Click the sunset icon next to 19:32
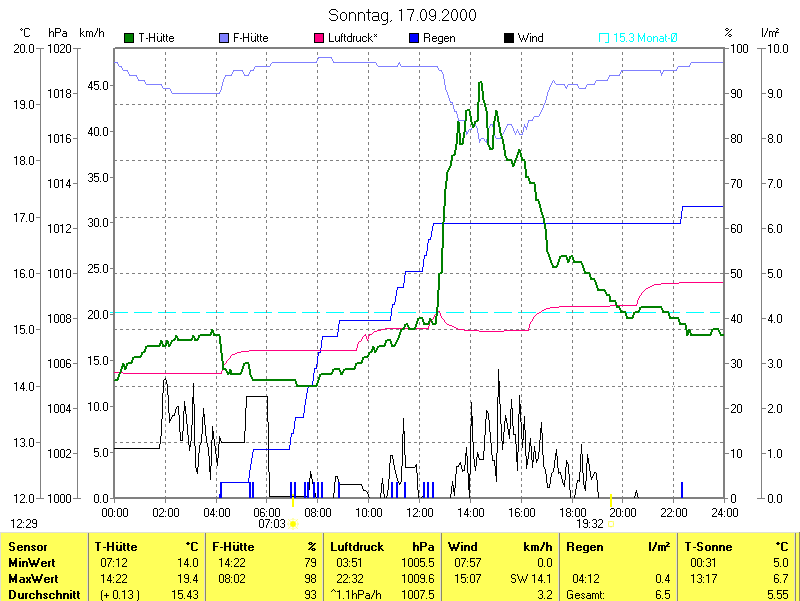The width and height of the screenshot is (800, 601). [x=610, y=523]
